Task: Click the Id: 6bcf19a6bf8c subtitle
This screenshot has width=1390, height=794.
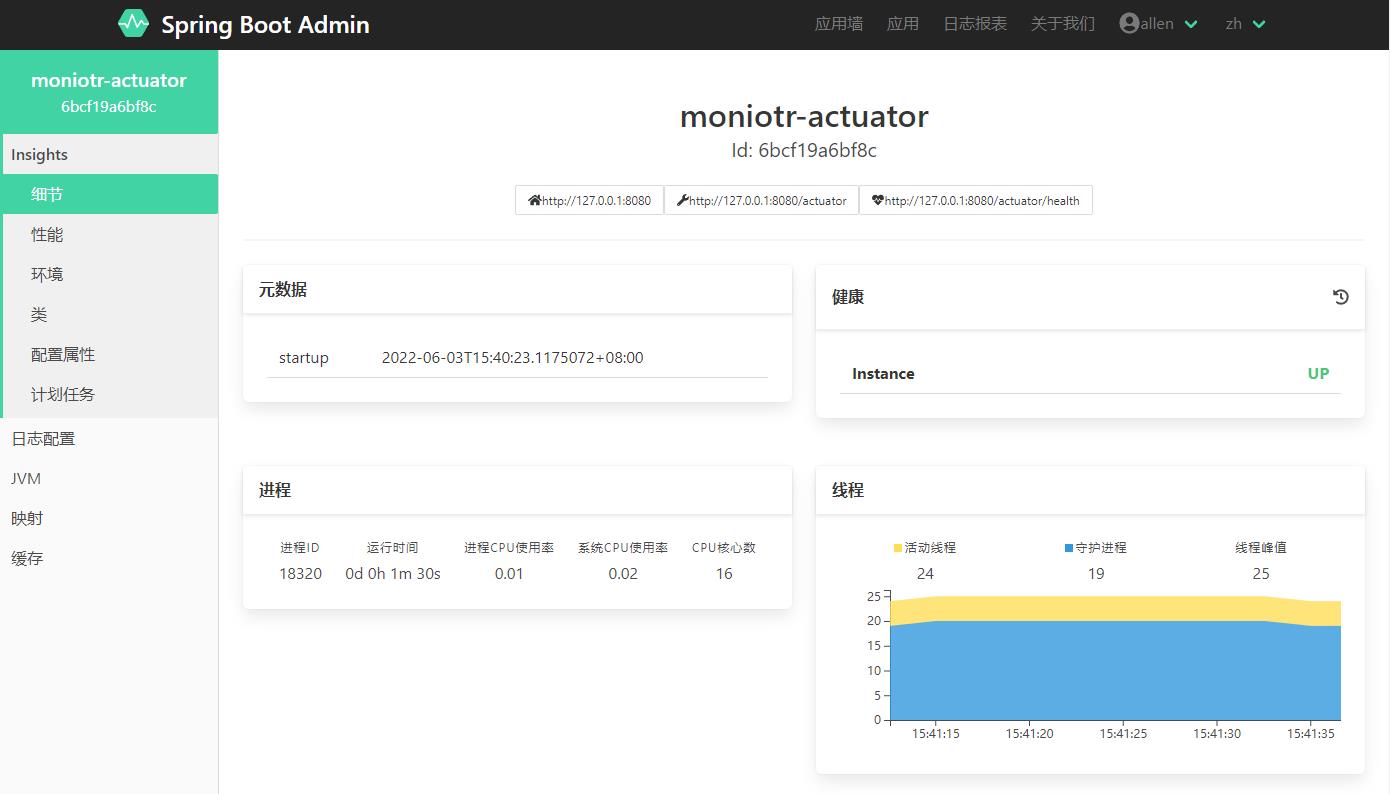Action: [x=804, y=151]
